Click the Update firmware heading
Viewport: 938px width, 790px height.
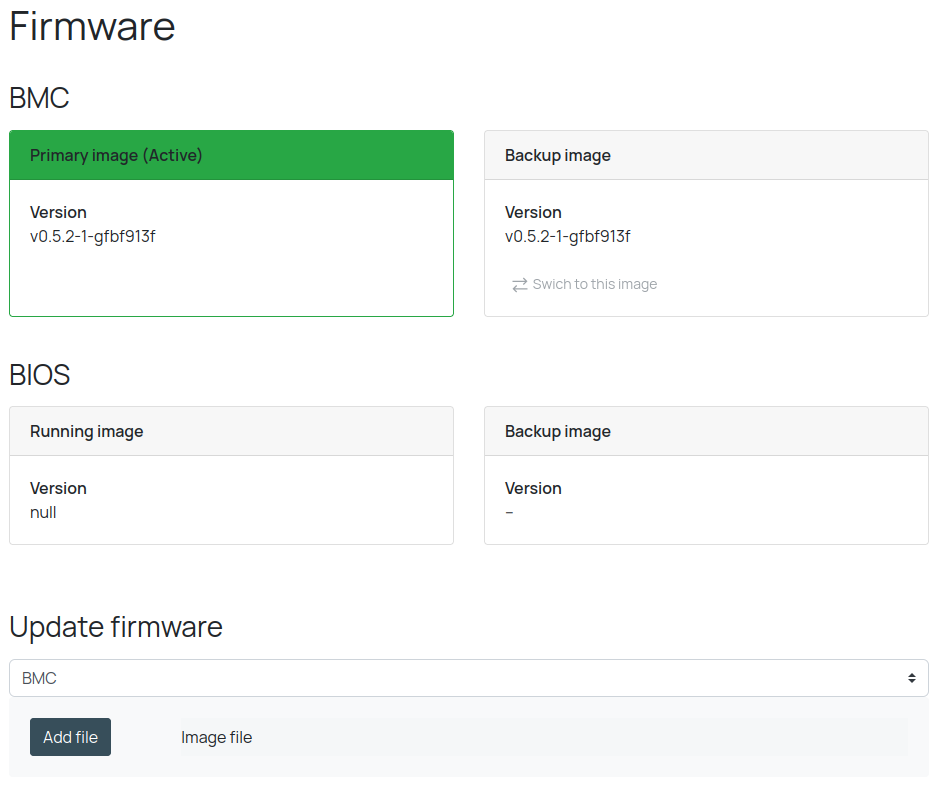tap(116, 627)
